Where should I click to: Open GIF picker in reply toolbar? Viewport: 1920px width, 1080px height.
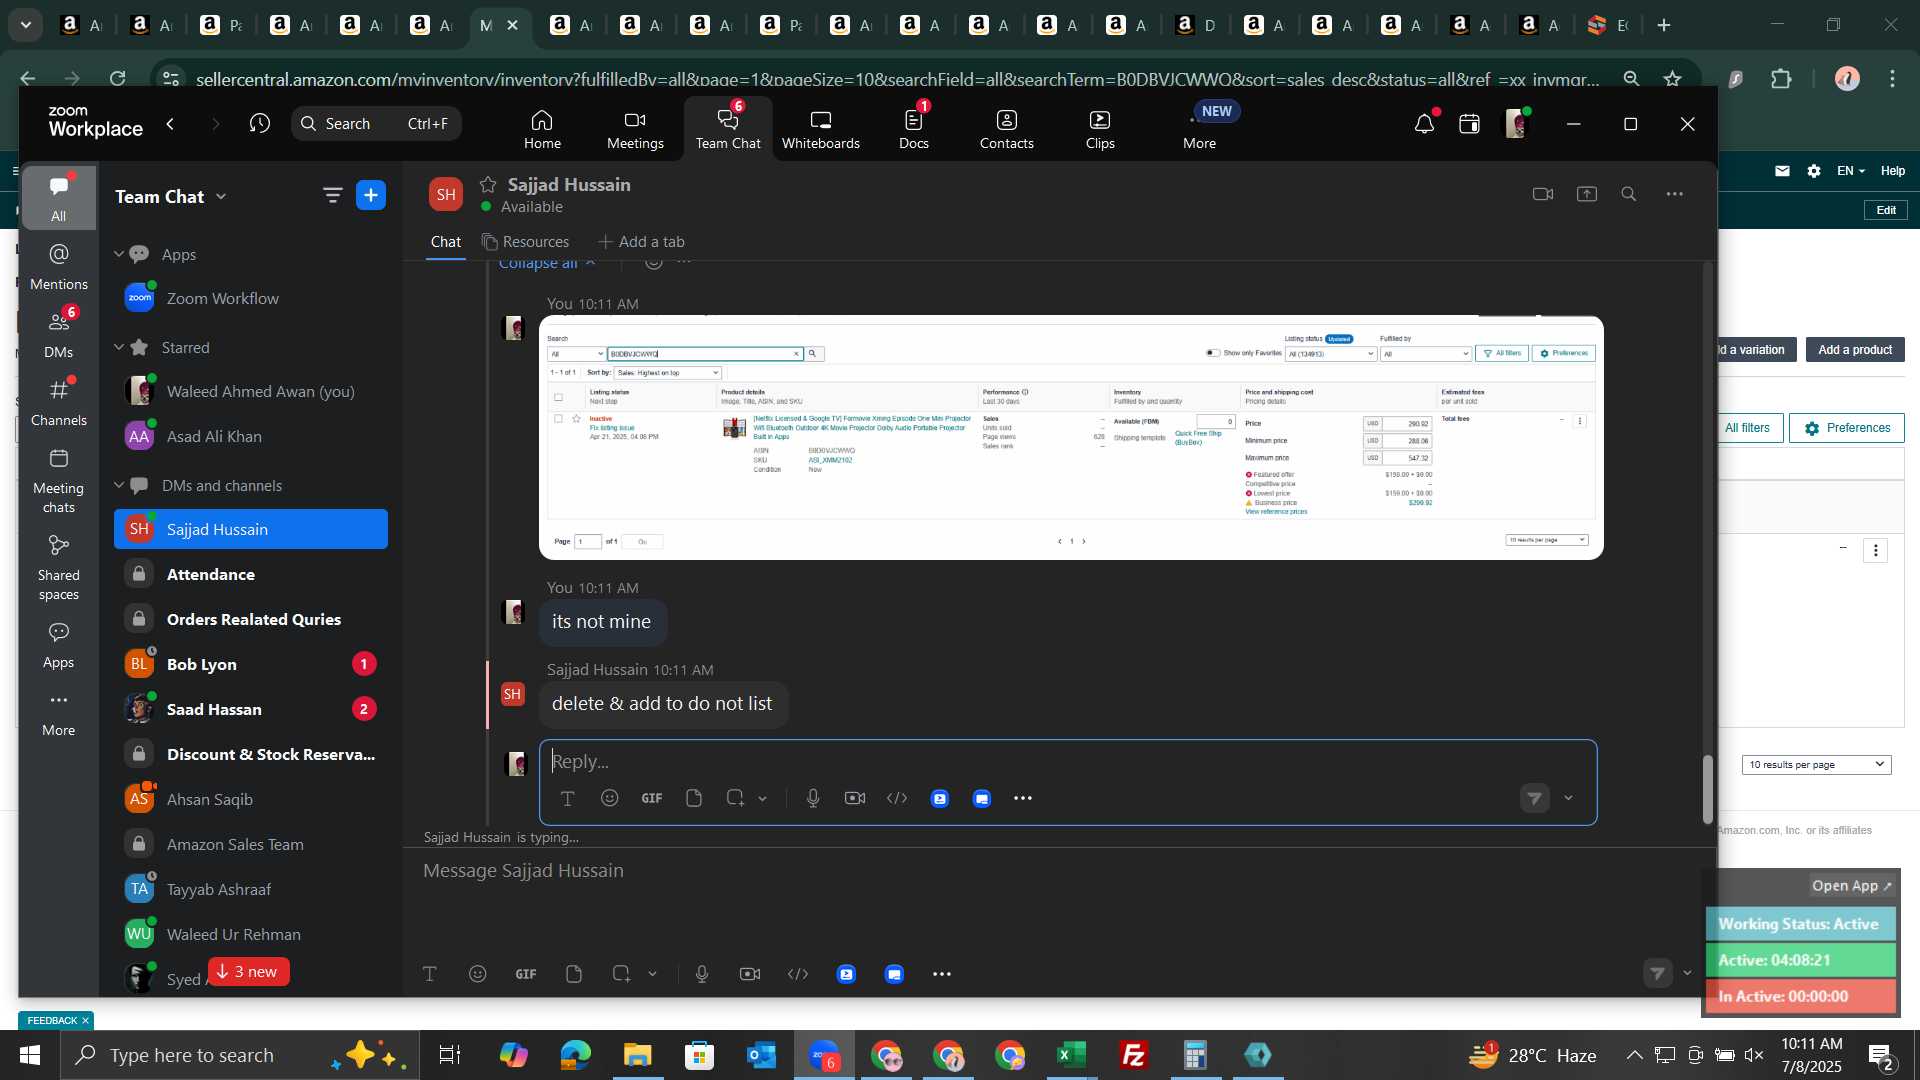pyautogui.click(x=652, y=798)
